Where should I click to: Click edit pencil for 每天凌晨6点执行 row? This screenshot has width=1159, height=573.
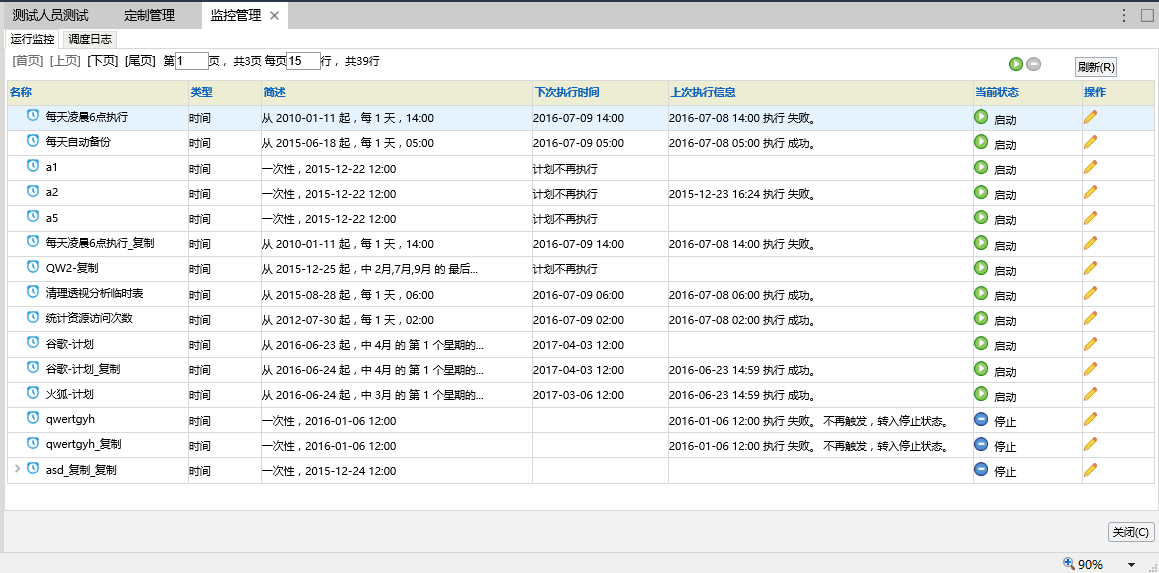click(x=1090, y=117)
